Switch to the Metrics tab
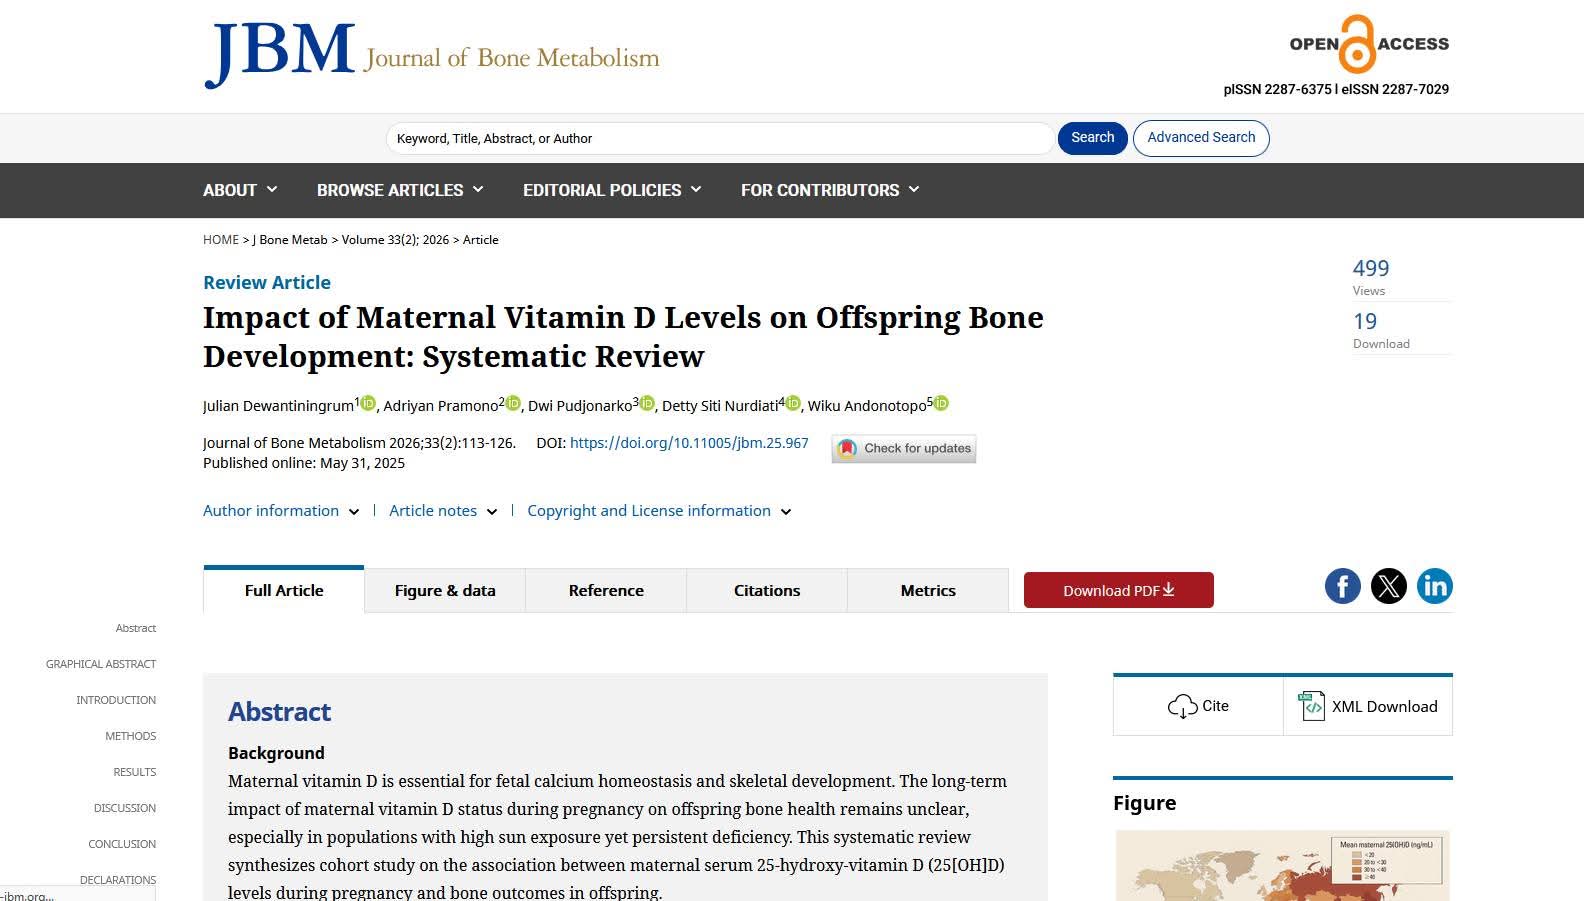This screenshot has height=901, width=1584. pos(928,591)
